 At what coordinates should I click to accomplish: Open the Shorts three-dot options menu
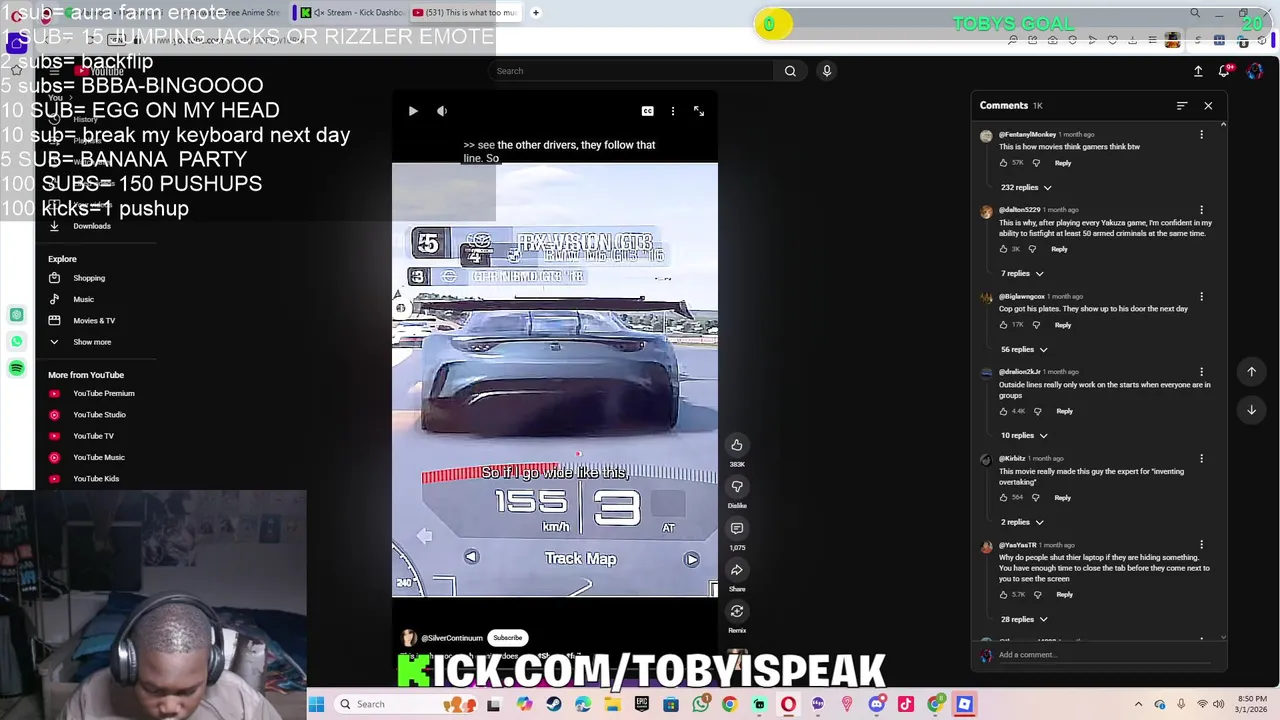point(673,111)
